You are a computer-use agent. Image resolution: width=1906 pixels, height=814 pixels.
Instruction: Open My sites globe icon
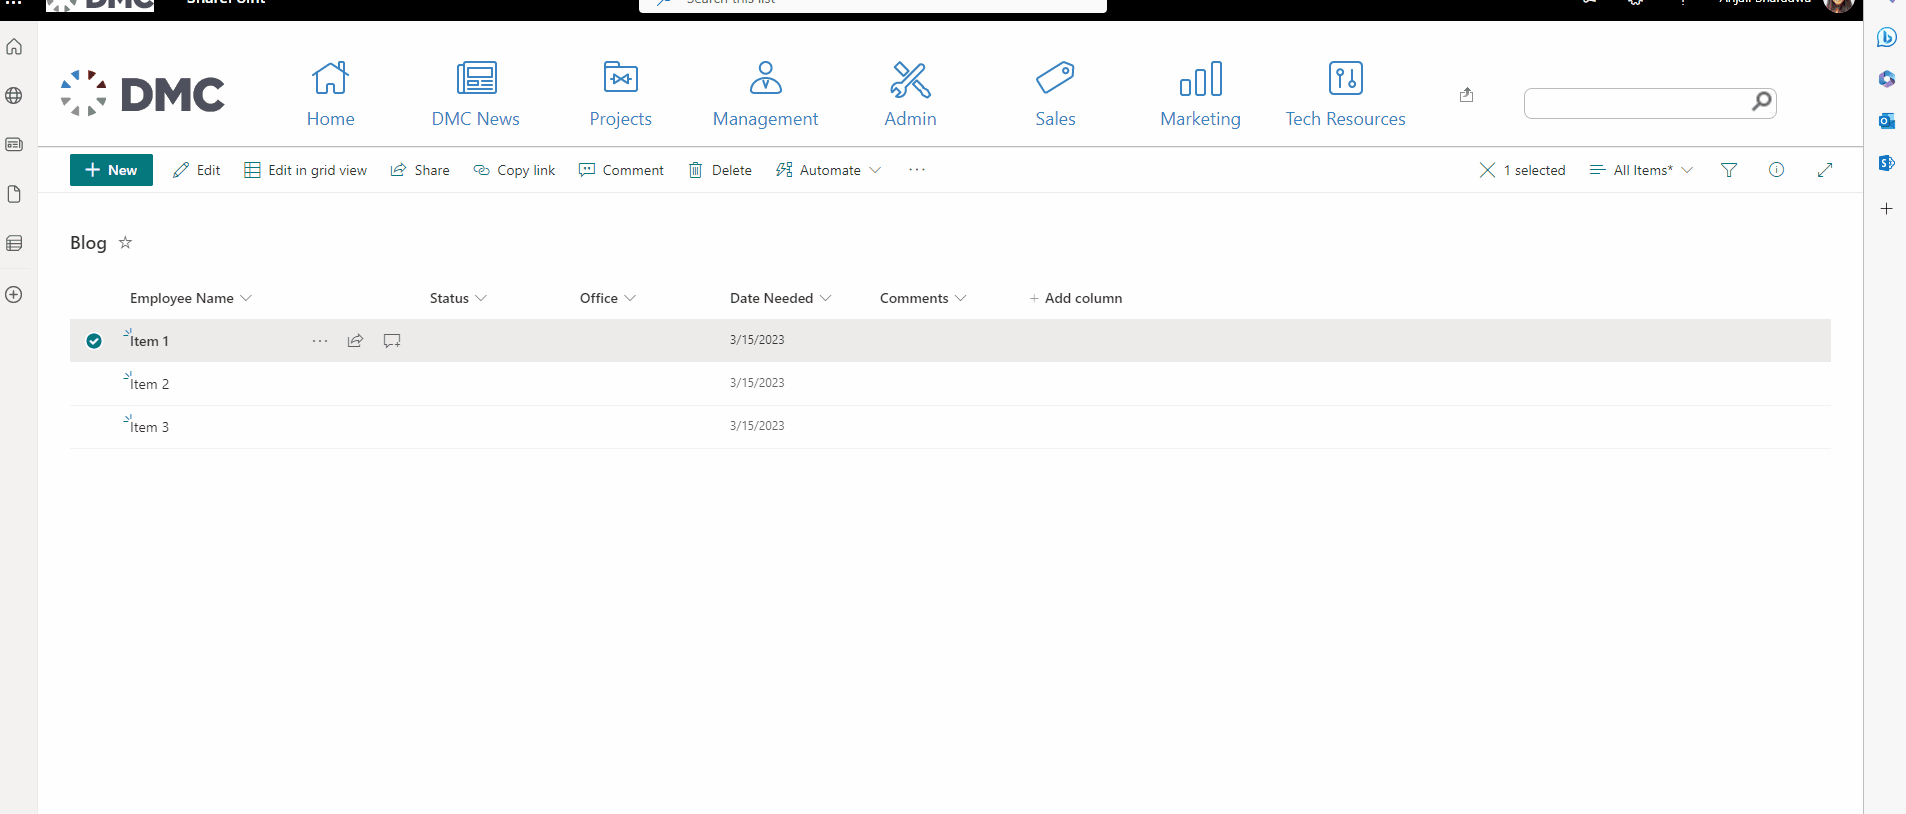[x=14, y=96]
